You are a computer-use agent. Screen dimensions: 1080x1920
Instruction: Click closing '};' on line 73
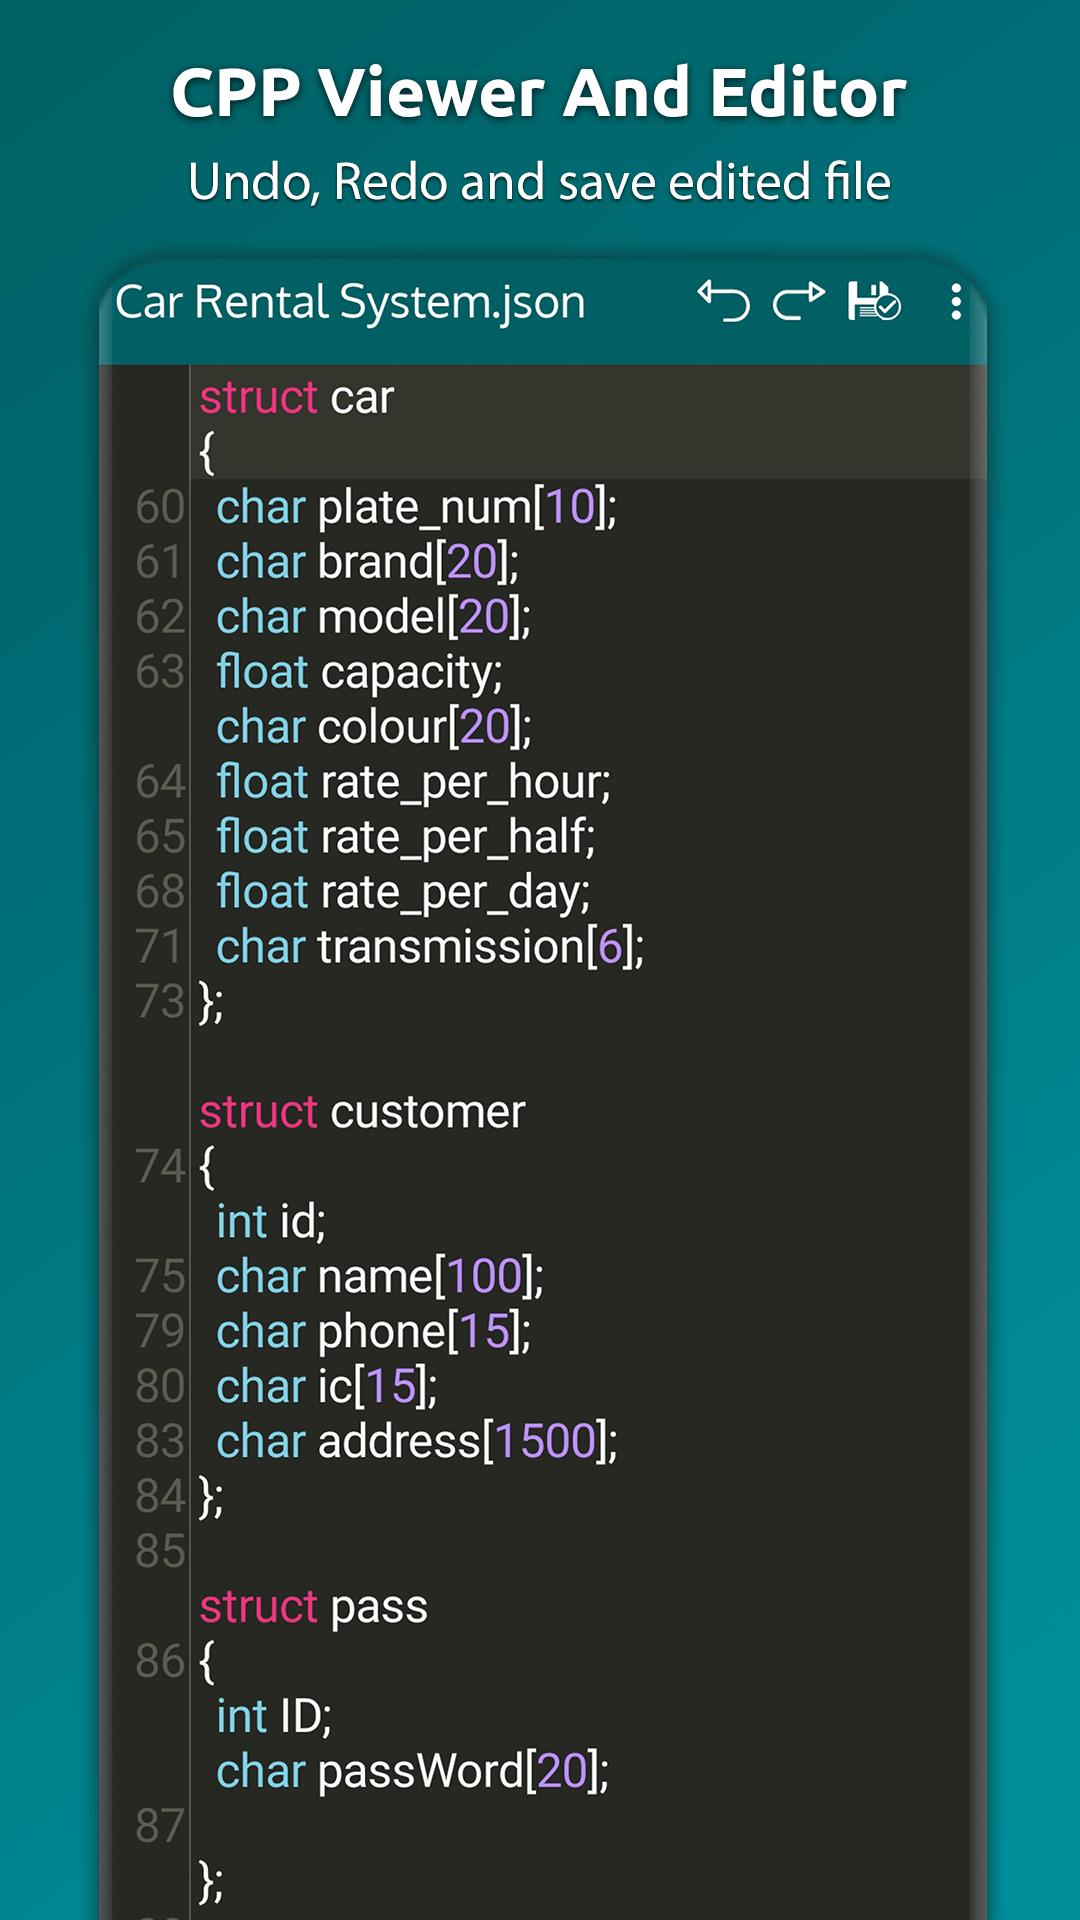[211, 1002]
